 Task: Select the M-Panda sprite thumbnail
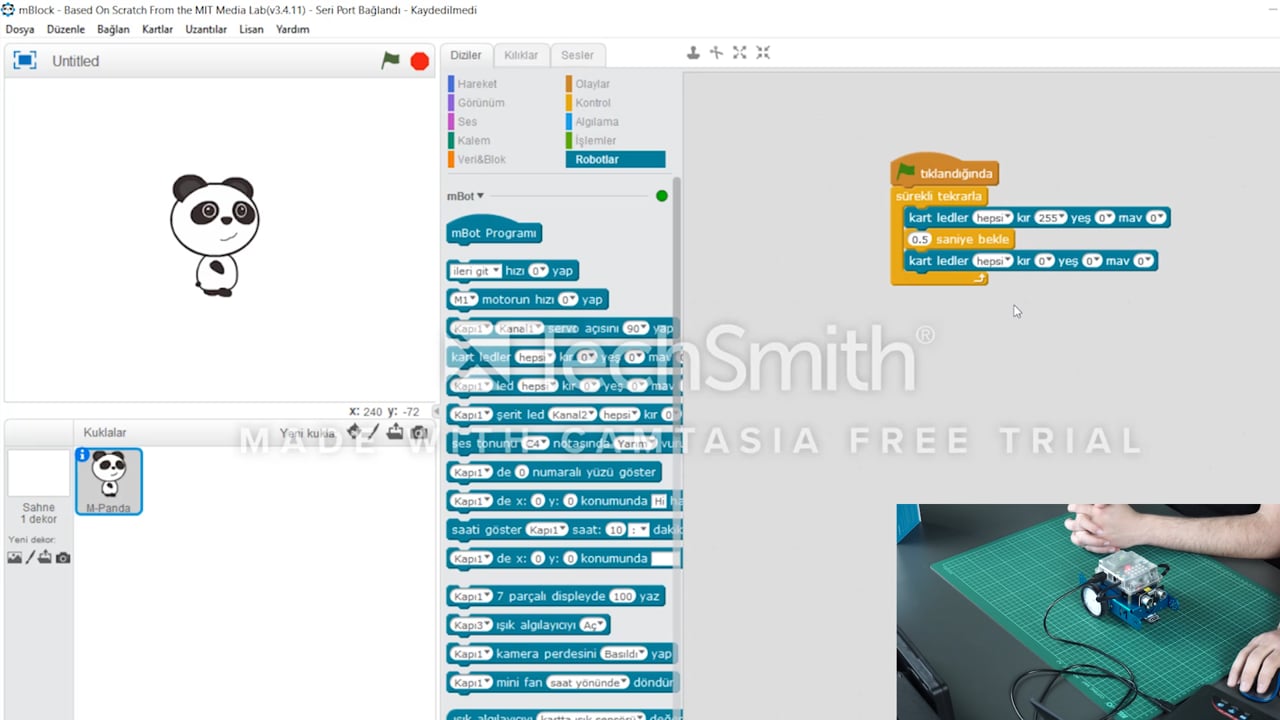109,481
